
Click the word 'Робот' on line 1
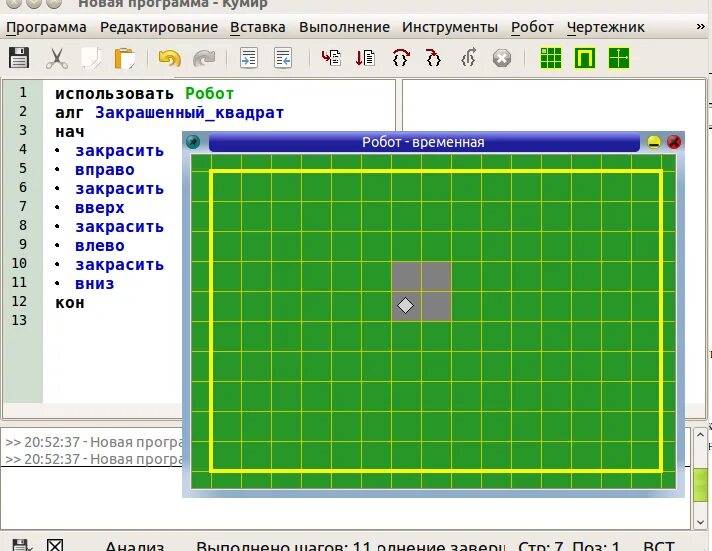click(x=209, y=94)
